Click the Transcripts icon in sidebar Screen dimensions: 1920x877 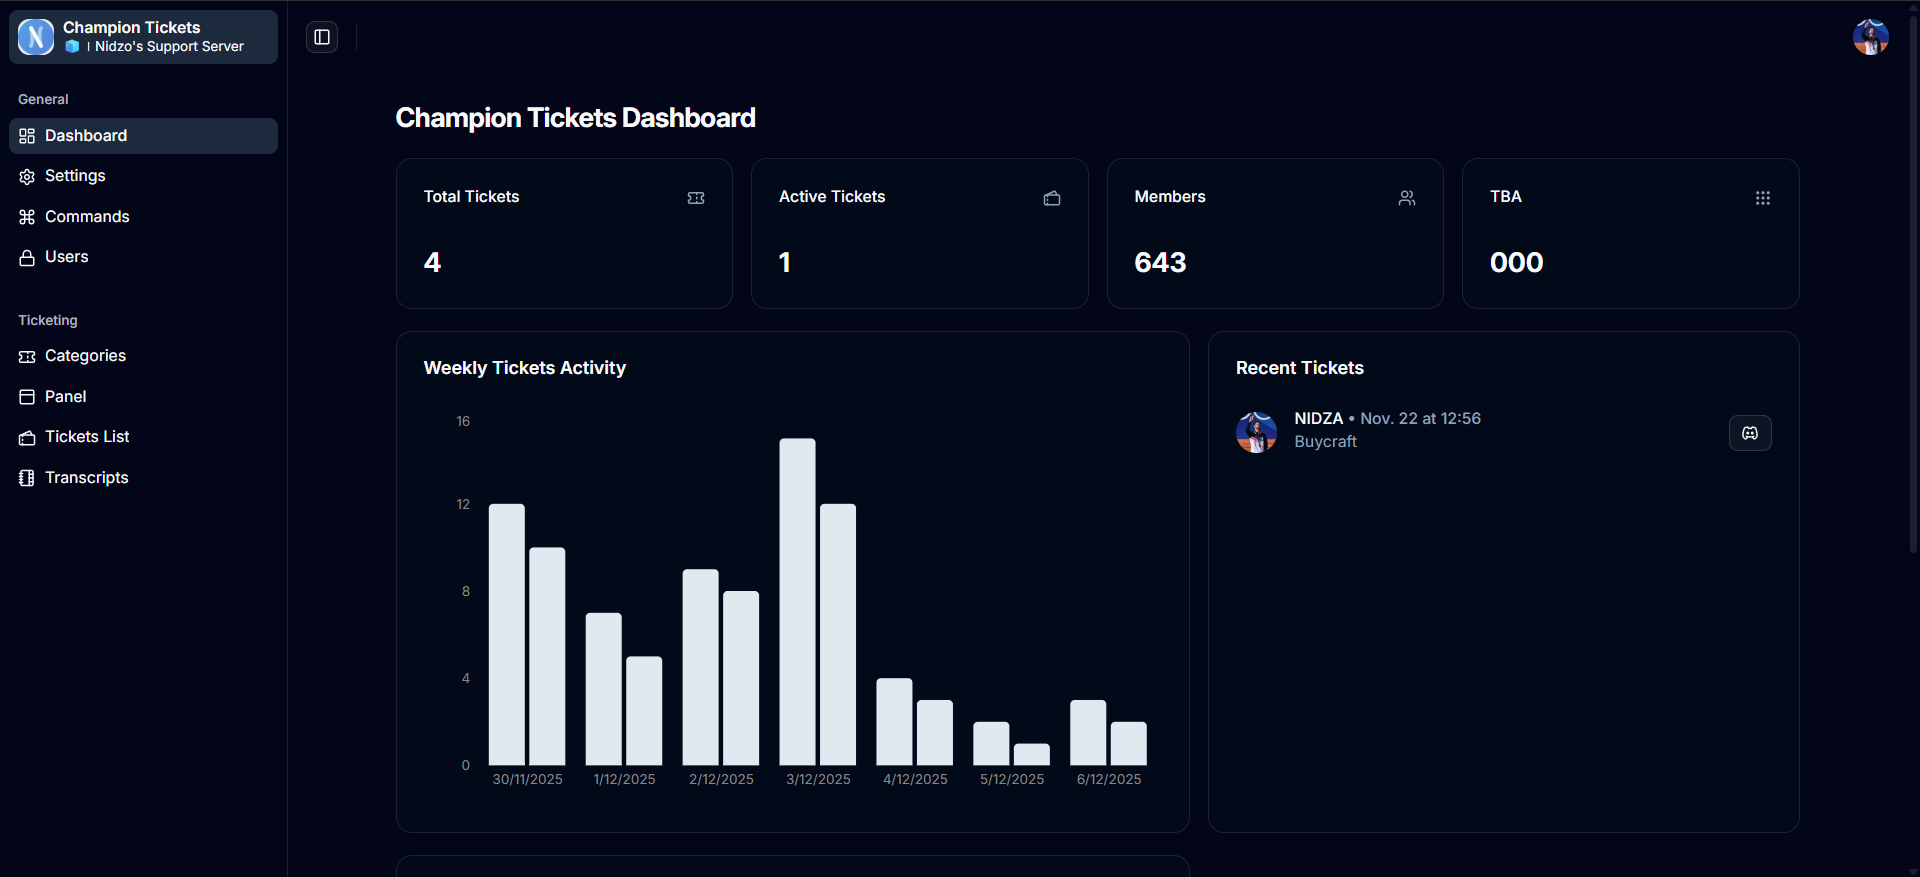27,478
